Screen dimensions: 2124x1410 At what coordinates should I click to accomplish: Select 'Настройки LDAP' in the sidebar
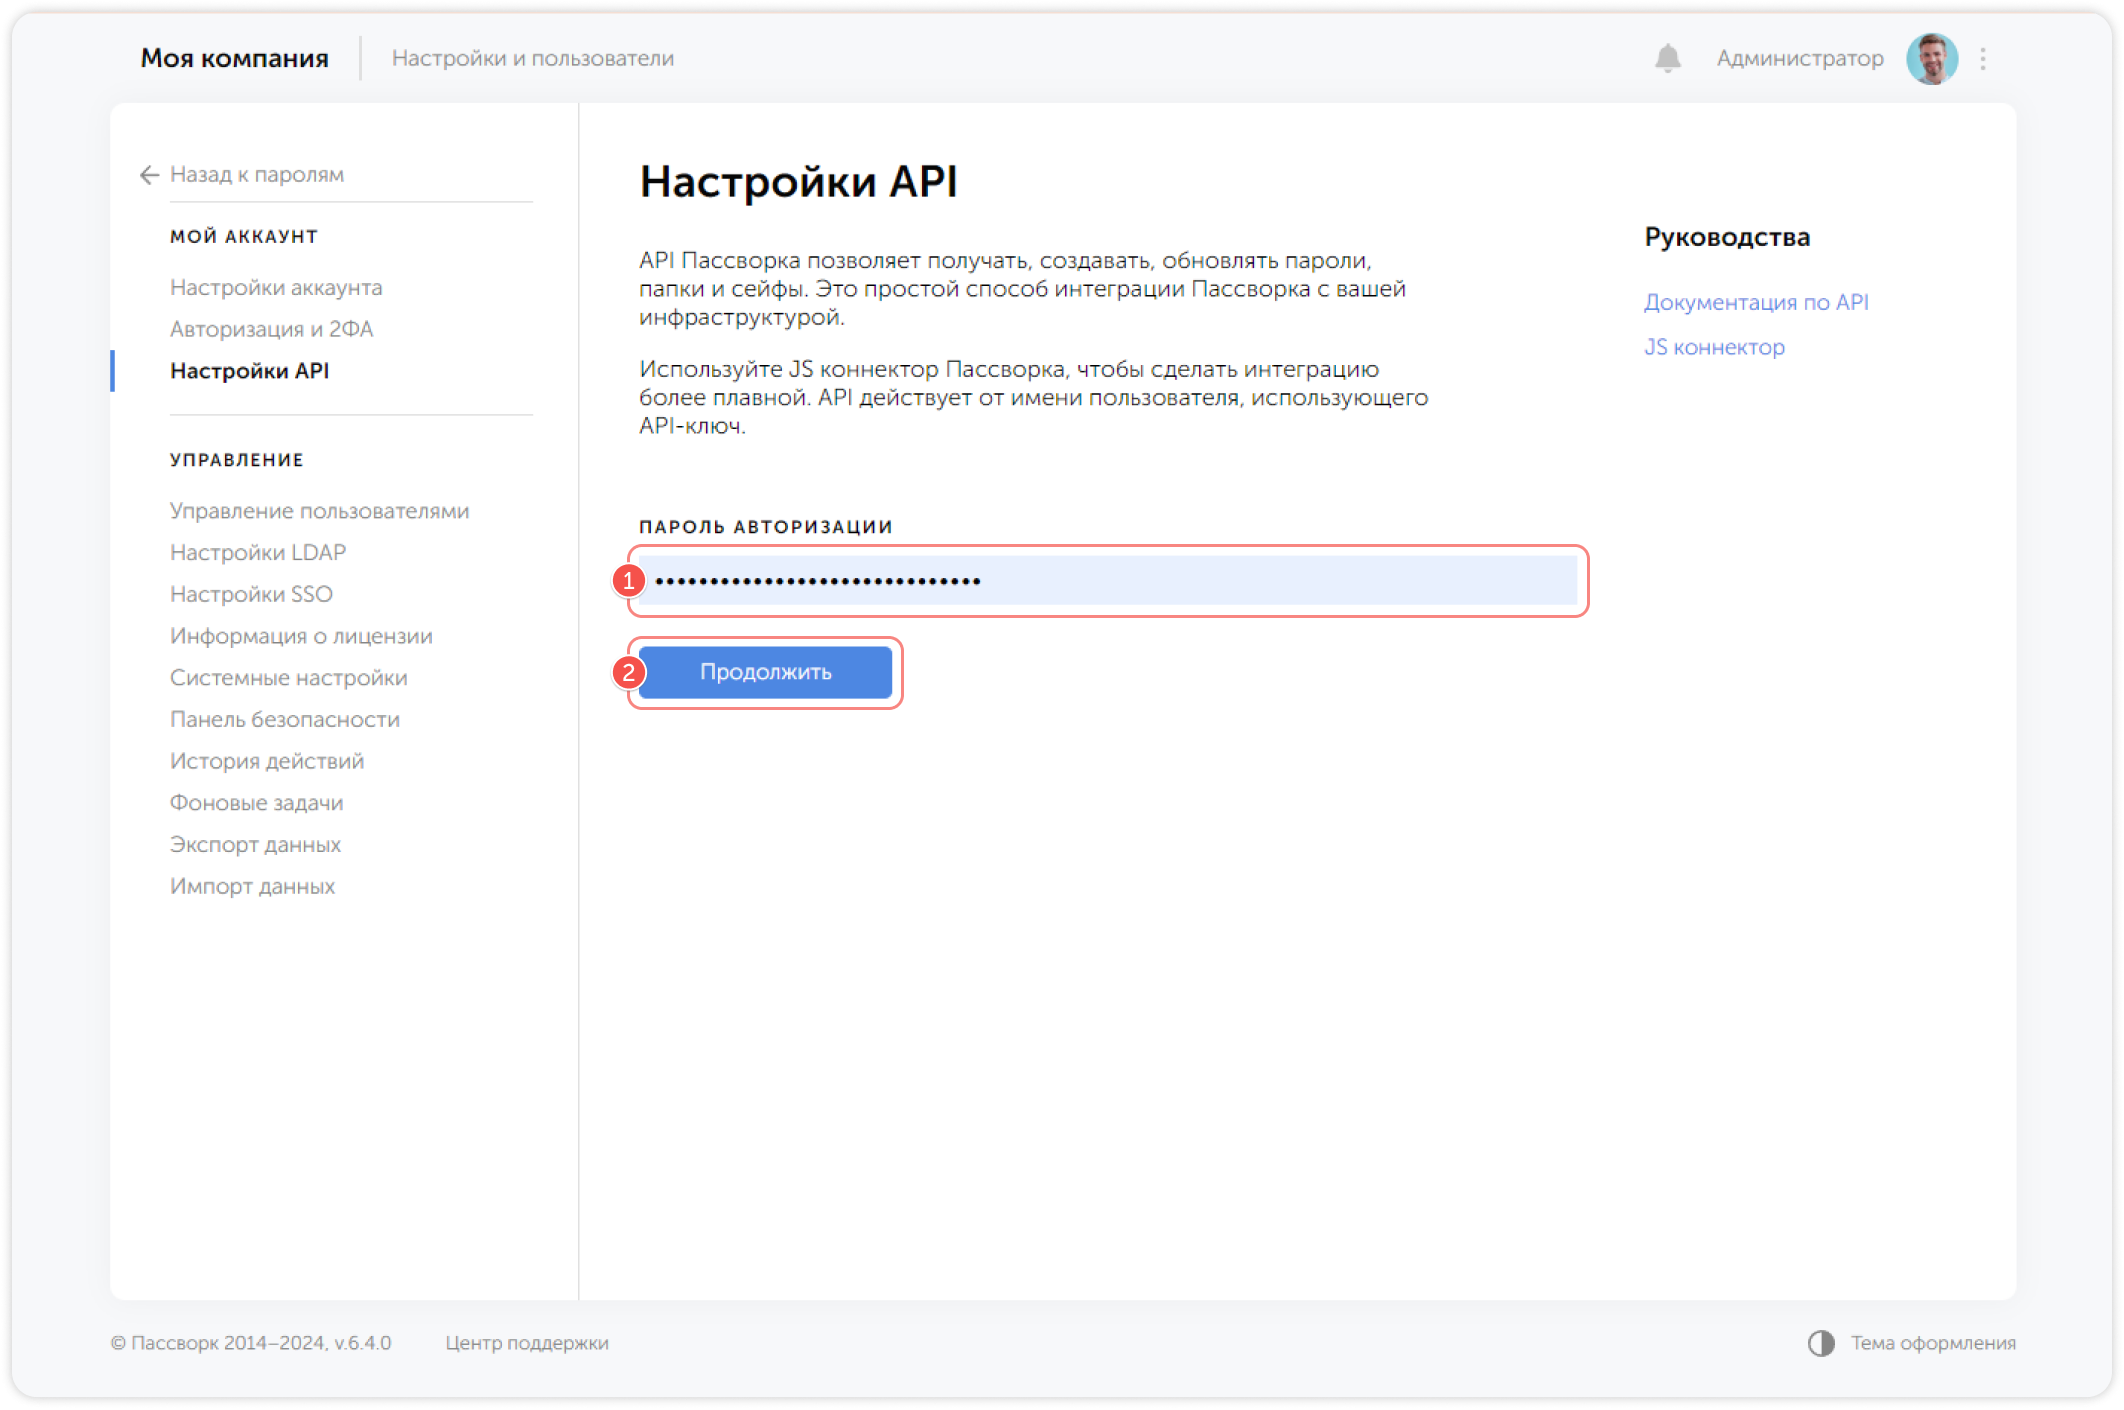pyautogui.click(x=258, y=551)
